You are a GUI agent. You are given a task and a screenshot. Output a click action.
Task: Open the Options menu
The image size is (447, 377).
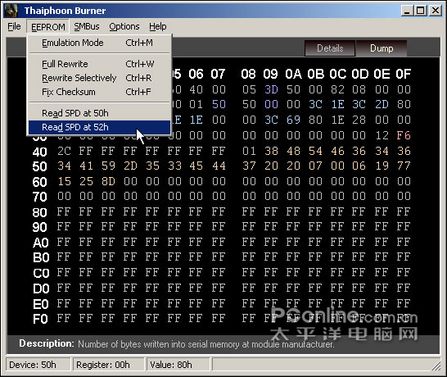coord(124,27)
